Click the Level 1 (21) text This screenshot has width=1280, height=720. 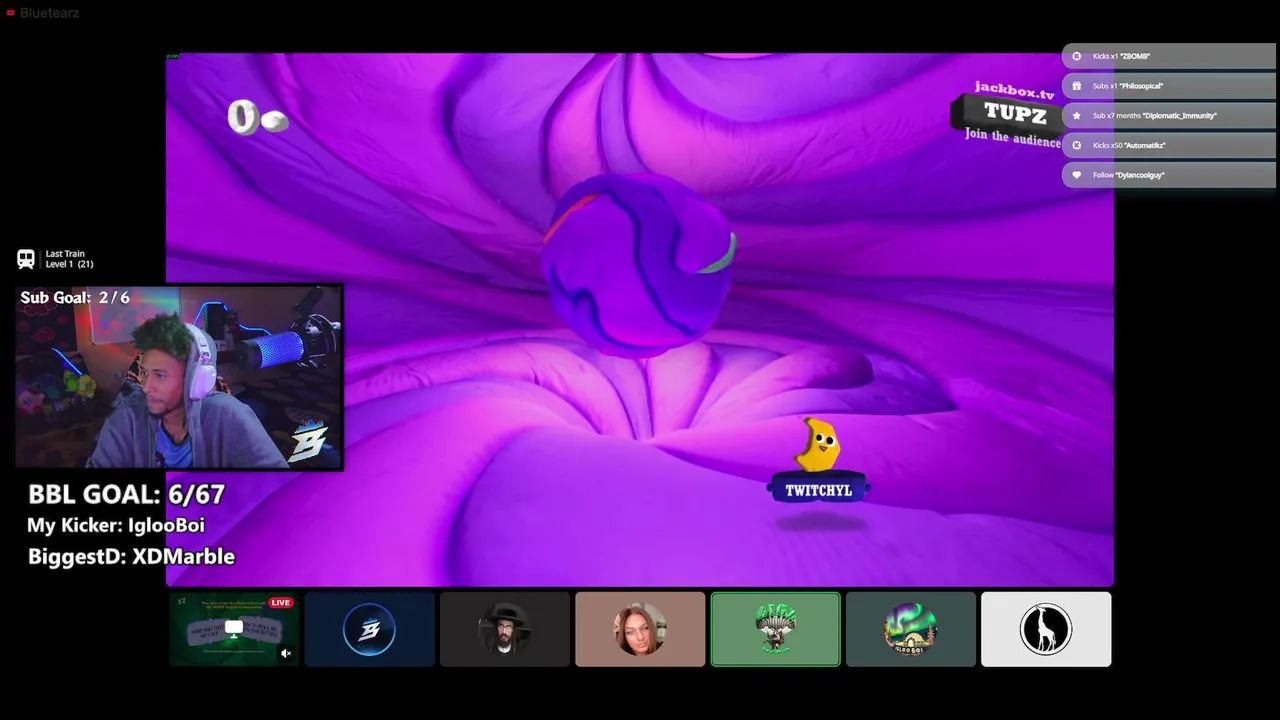(70, 264)
